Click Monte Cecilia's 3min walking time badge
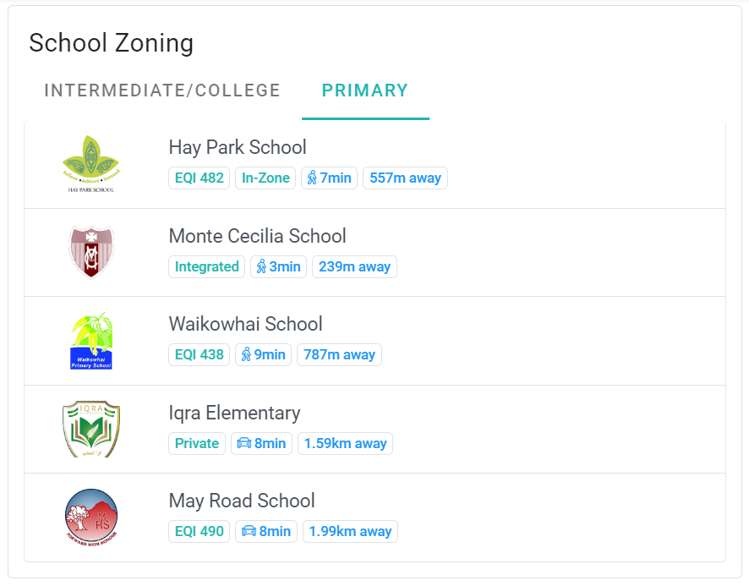Image resolution: width=749 pixels, height=586 pixels. [x=278, y=267]
